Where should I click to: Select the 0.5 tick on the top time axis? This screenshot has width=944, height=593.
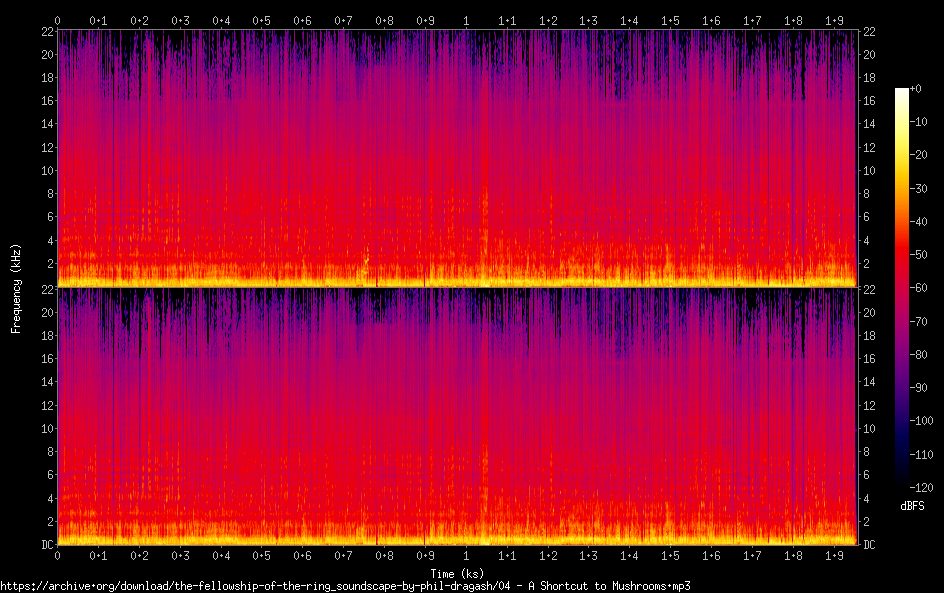[x=262, y=20]
